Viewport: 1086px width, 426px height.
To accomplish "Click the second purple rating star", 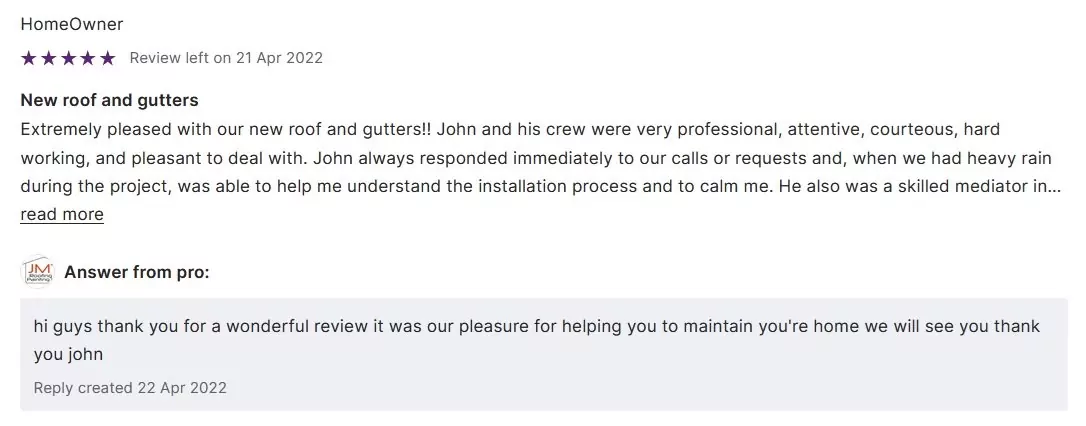I will (48, 58).
